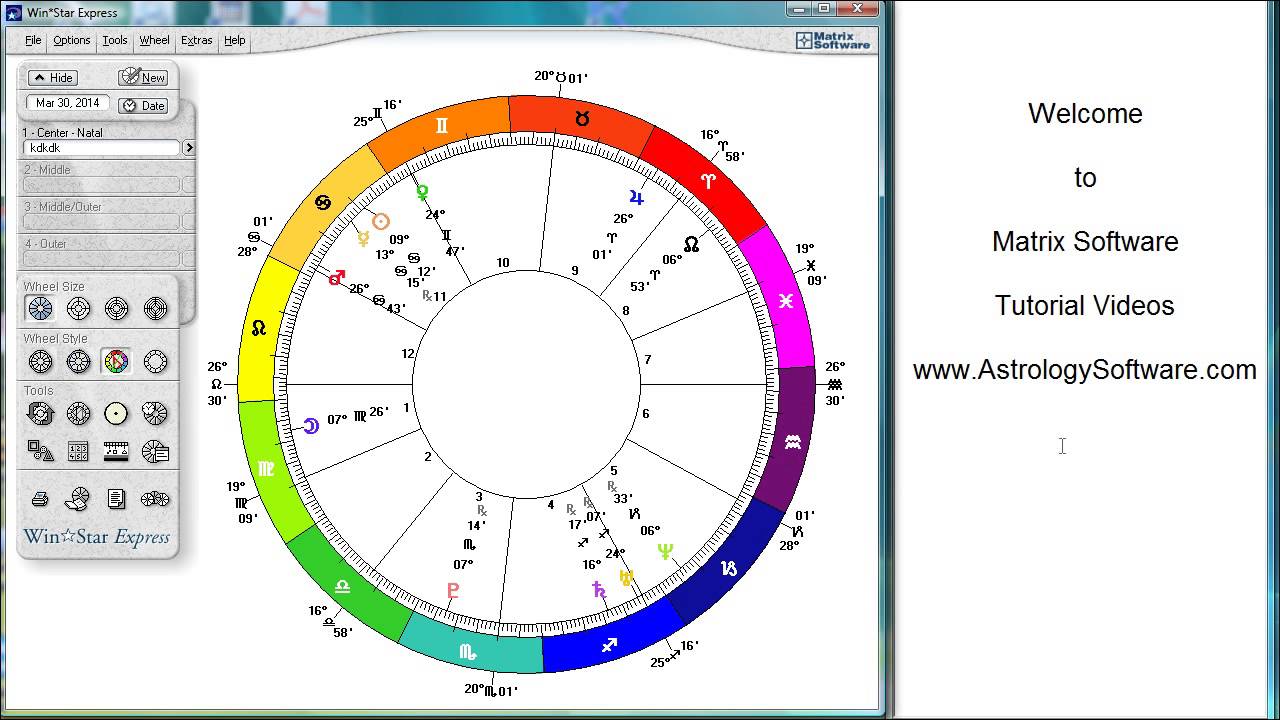Click the orange Gemini zodiac segment
The image size is (1280, 720).
(440, 127)
